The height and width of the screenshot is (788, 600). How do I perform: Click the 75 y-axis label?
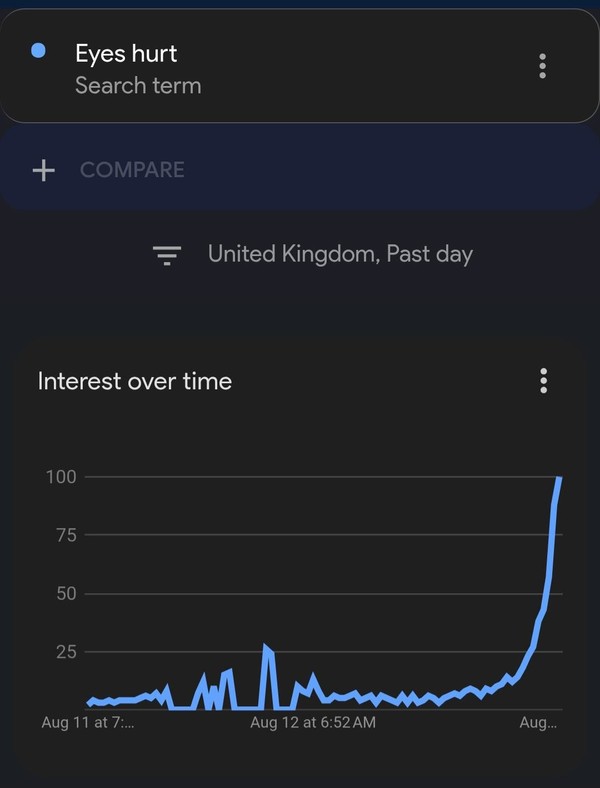coord(66,535)
